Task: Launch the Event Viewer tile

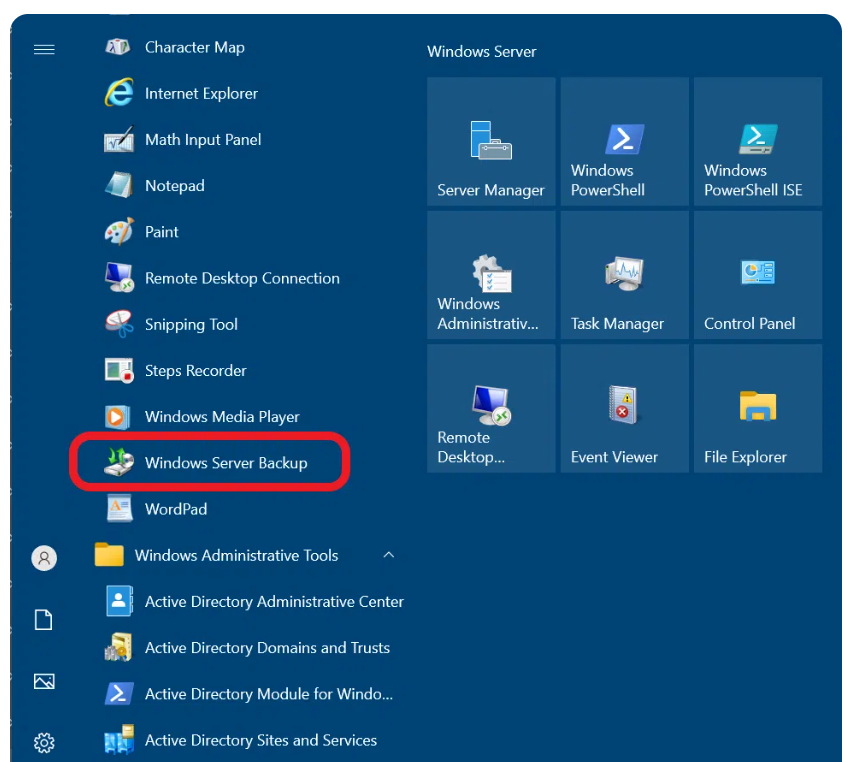Action: point(624,409)
